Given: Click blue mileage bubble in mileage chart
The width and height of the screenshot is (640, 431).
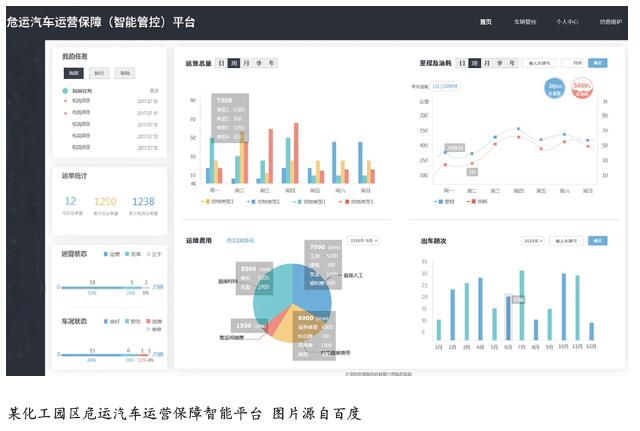Looking at the screenshot, I should pyautogui.click(x=555, y=87).
